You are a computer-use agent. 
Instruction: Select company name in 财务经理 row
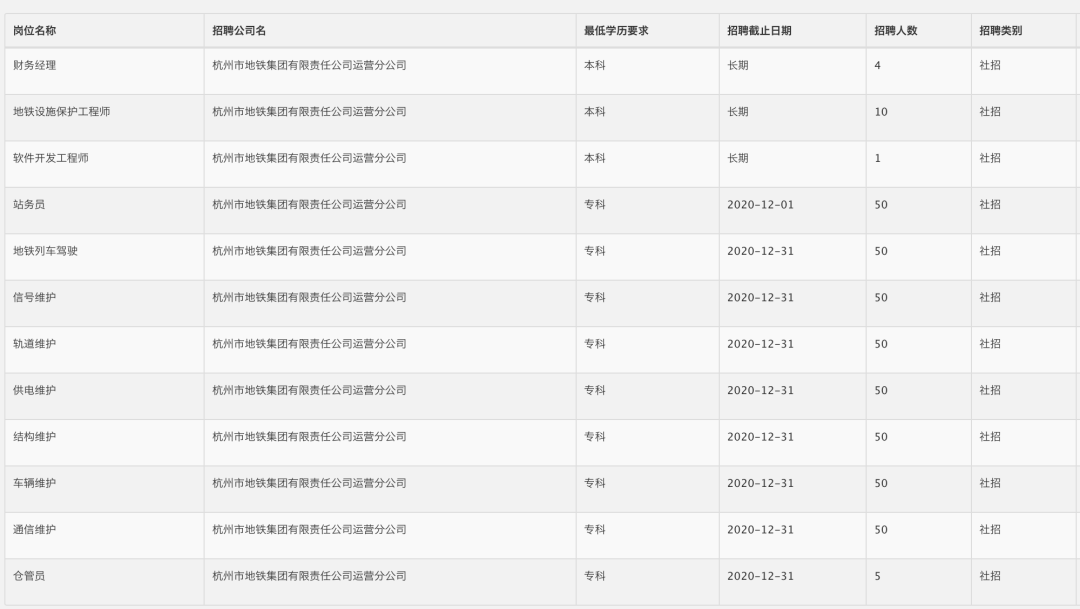click(309, 65)
